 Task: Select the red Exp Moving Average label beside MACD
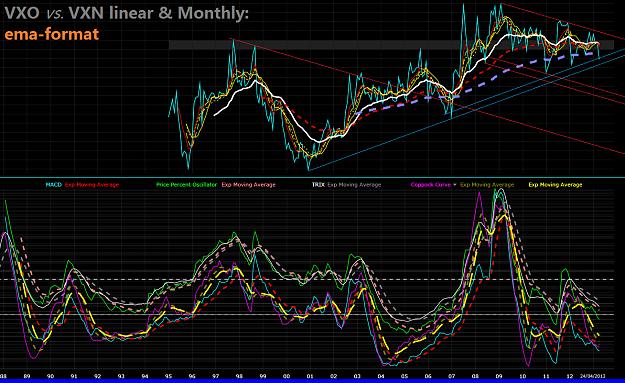(92, 185)
